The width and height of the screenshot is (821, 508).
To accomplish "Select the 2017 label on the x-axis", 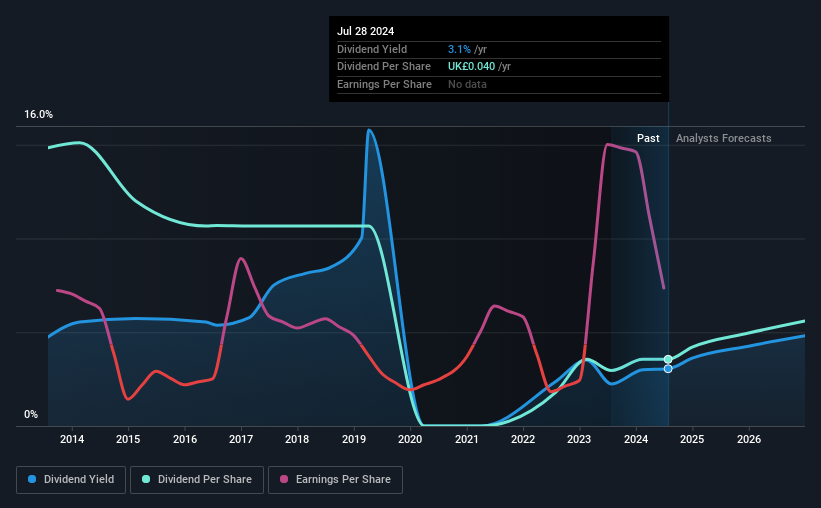I will tap(241, 439).
